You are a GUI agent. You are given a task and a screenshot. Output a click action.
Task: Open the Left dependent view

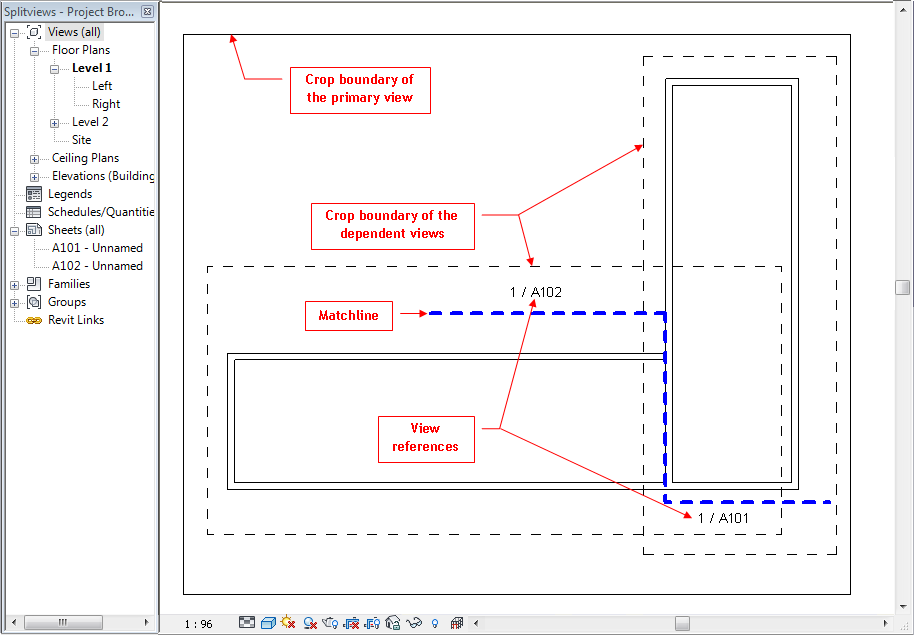(102, 86)
